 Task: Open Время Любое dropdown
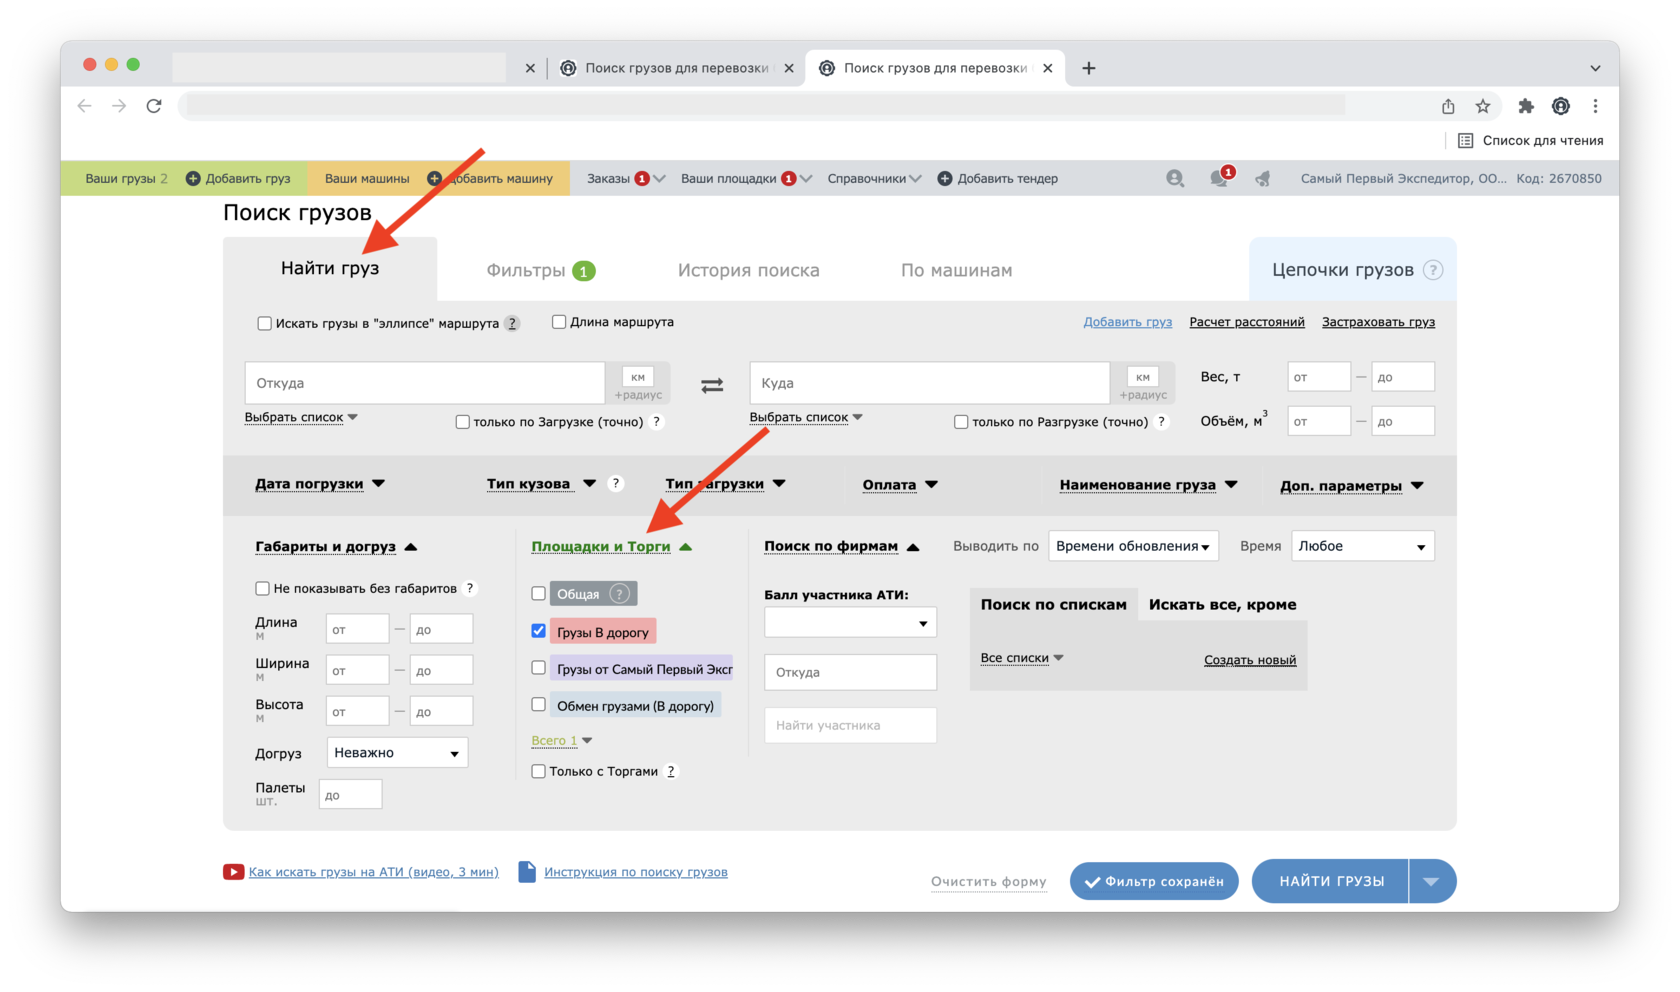click(1363, 546)
